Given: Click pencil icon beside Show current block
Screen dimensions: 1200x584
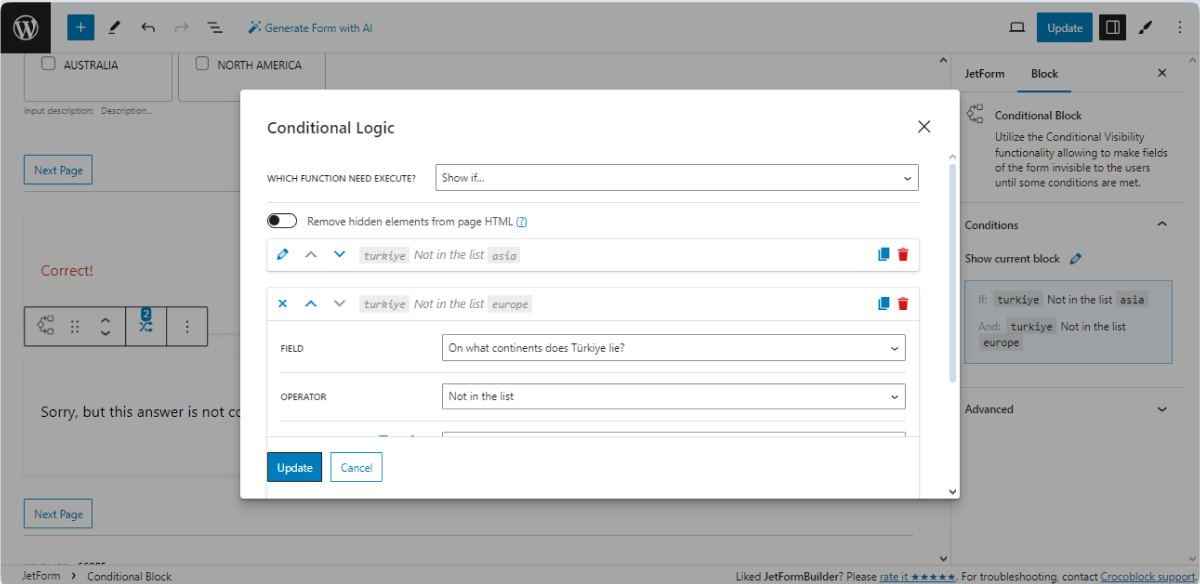Looking at the screenshot, I should (x=1075, y=258).
